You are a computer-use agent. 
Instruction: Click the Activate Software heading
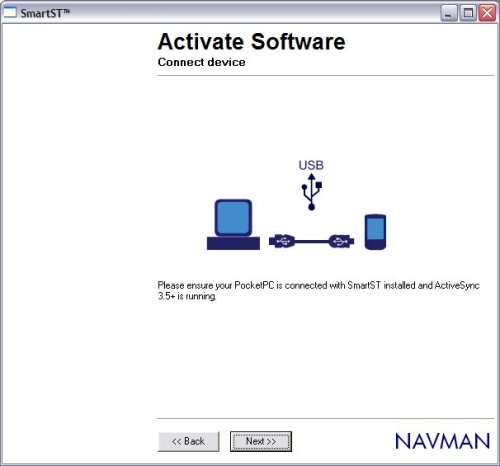(252, 42)
